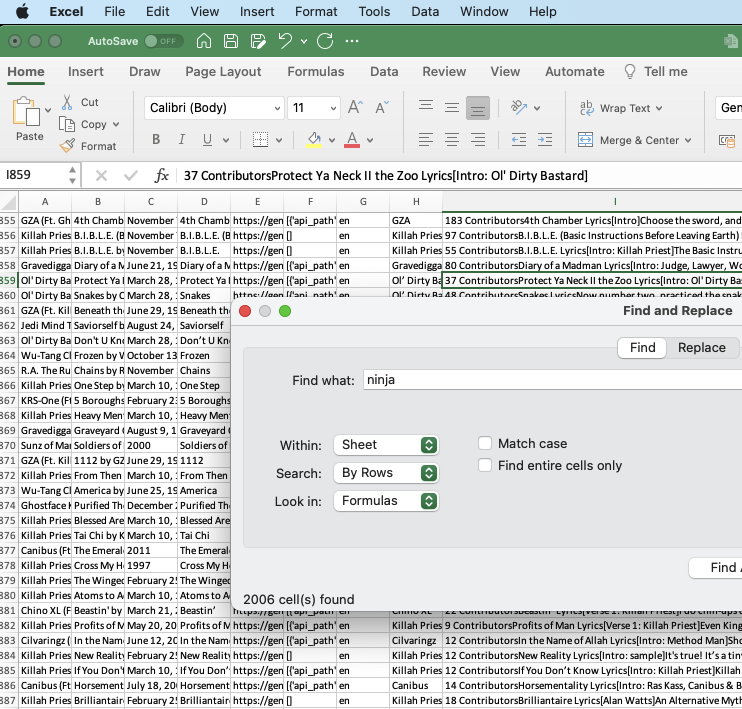Switch to the Replace tab
The width and height of the screenshot is (742, 709).
click(x=701, y=348)
